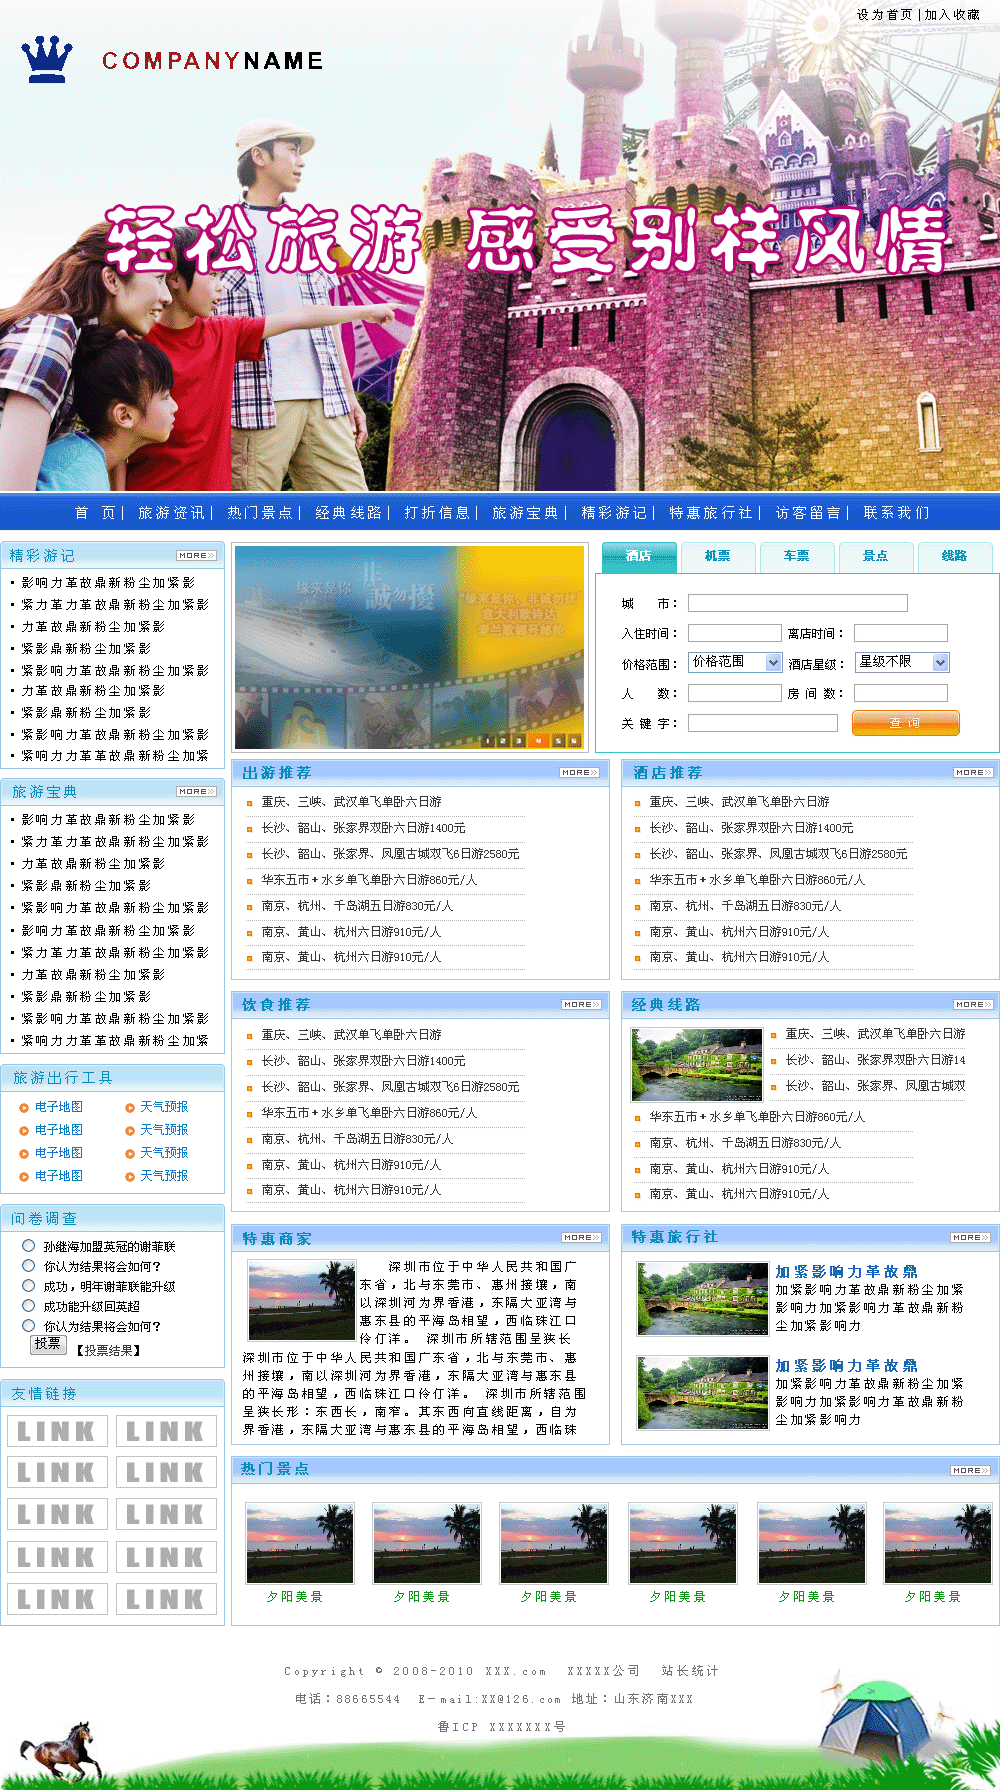Open 经典线路 in the navigation bar
The image size is (1000, 1790).
[348, 513]
